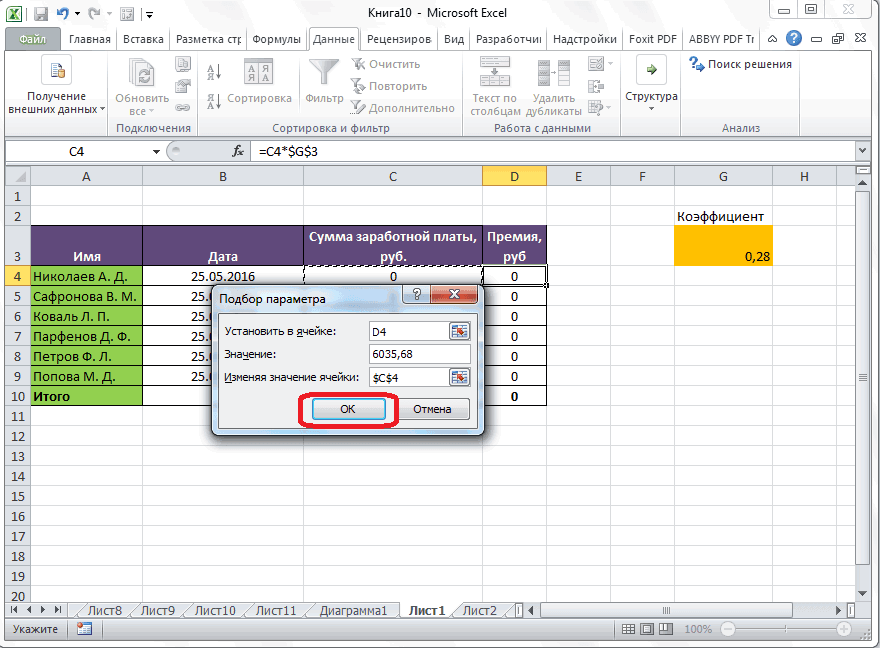
Task: Click range selector icon beside D4 field
Action: point(459,331)
